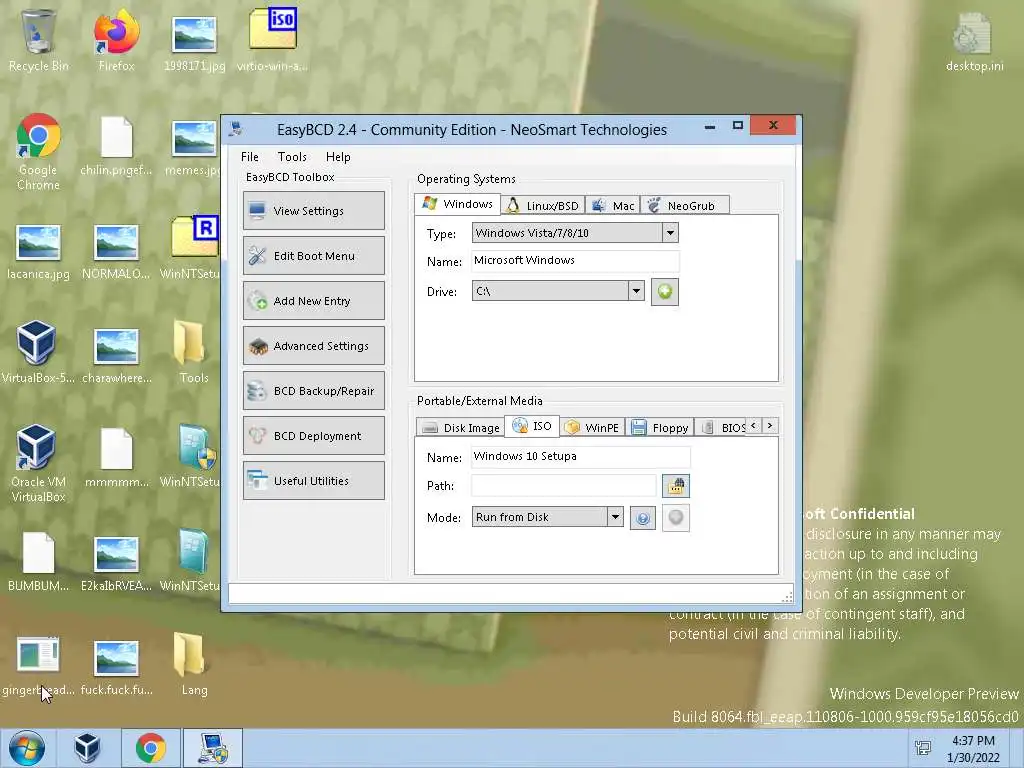The image size is (1024, 768).
Task: Select the Recycle Bin desktop icon
Action: pyautogui.click(x=38, y=40)
